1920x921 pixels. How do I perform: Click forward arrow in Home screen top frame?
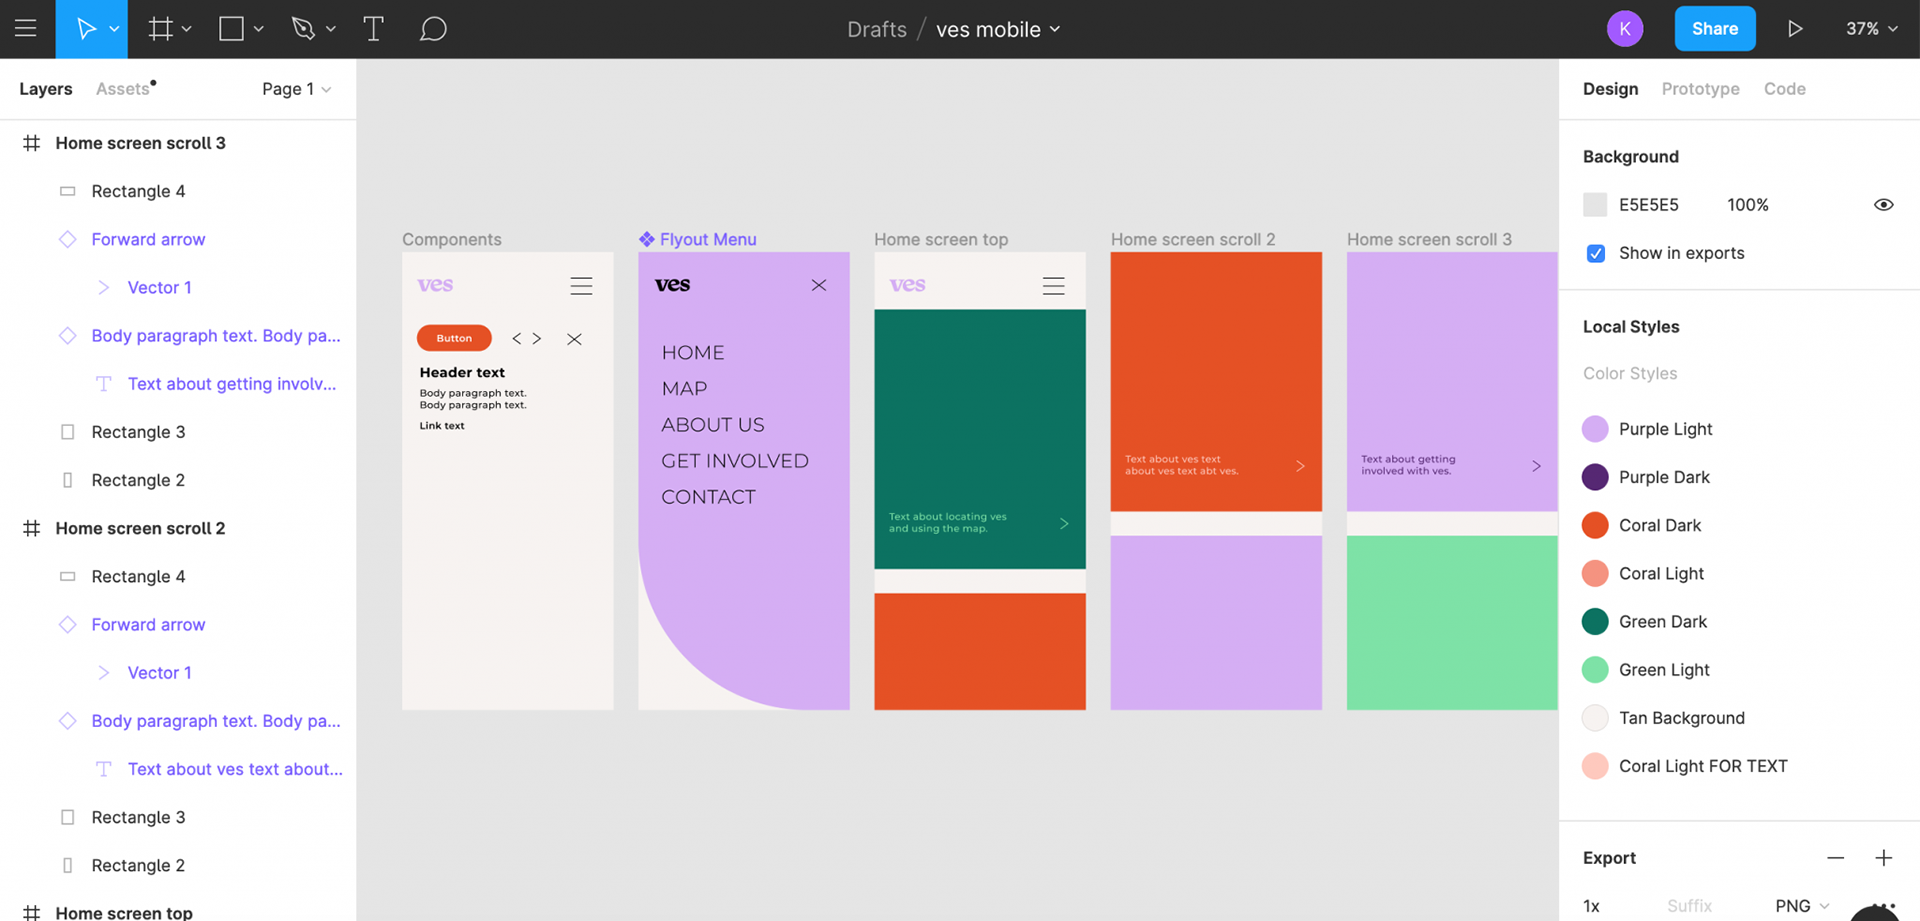point(1064,523)
